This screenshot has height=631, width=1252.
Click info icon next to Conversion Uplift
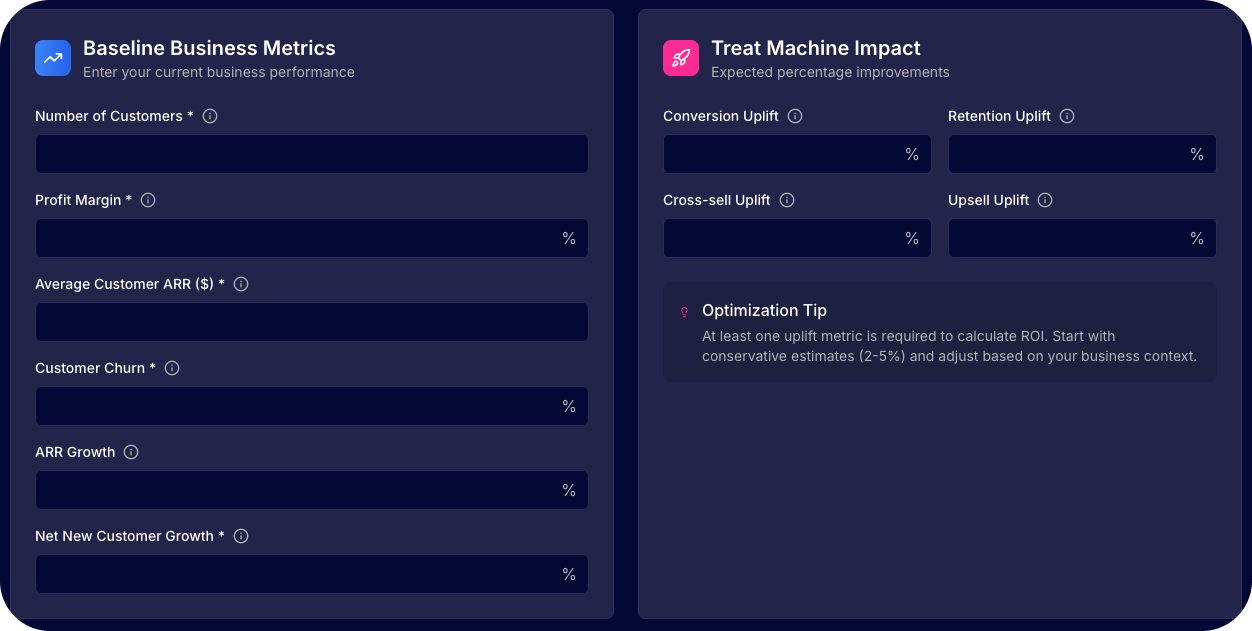(795, 116)
